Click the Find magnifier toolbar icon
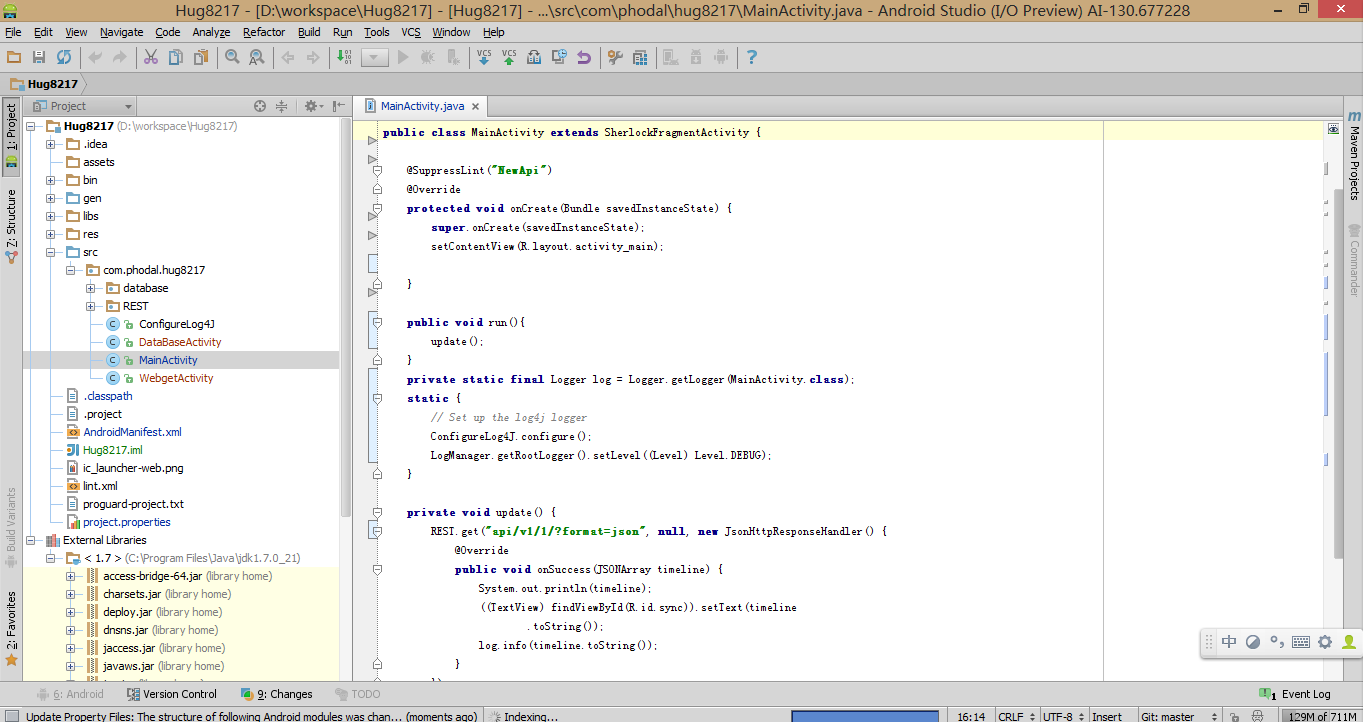This screenshot has height=722, width=1363. coord(232,58)
